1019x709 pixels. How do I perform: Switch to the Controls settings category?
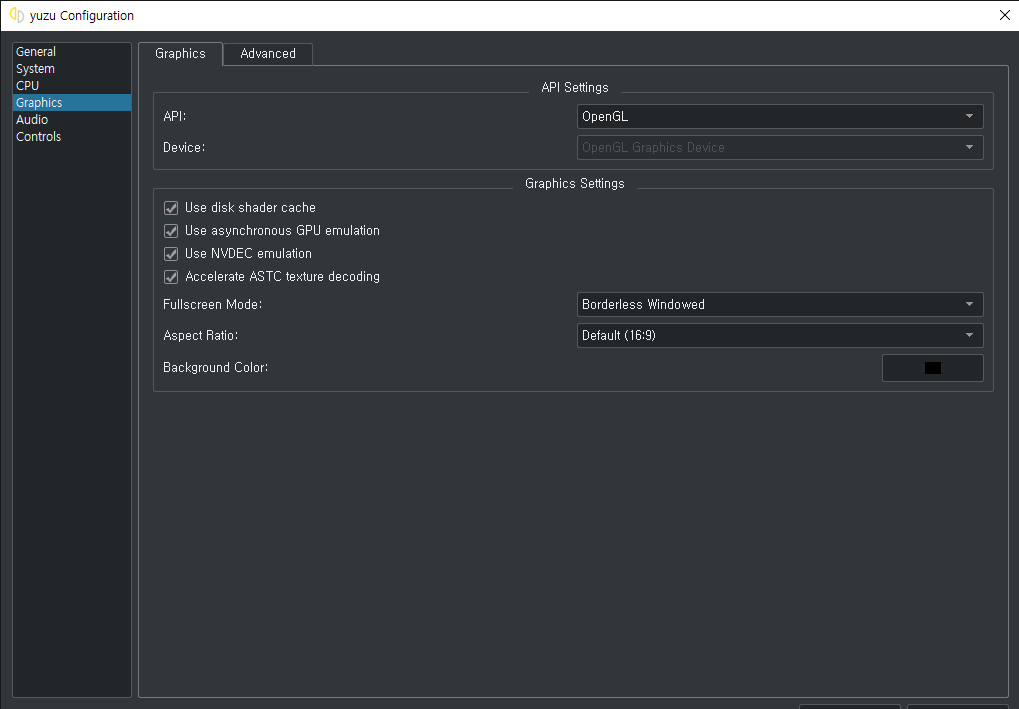(x=72, y=136)
